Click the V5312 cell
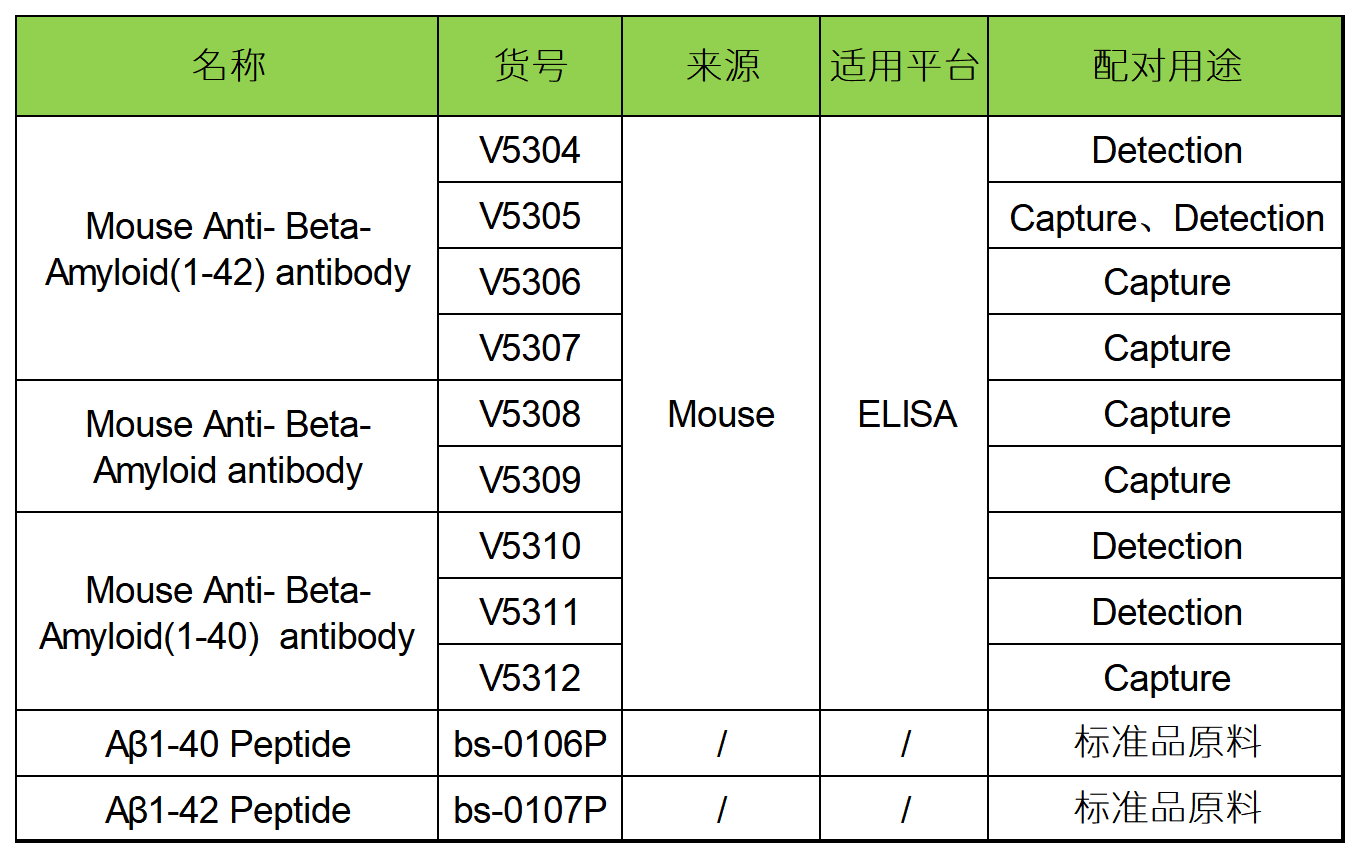 530,678
